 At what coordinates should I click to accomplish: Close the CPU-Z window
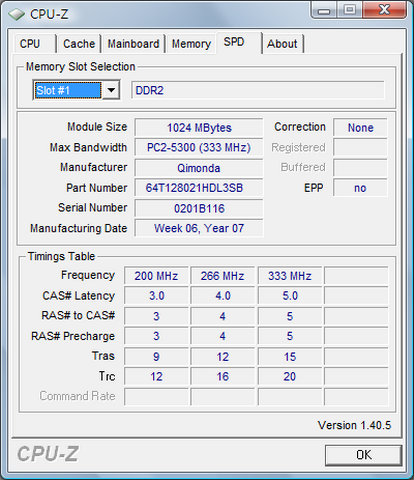point(385,10)
